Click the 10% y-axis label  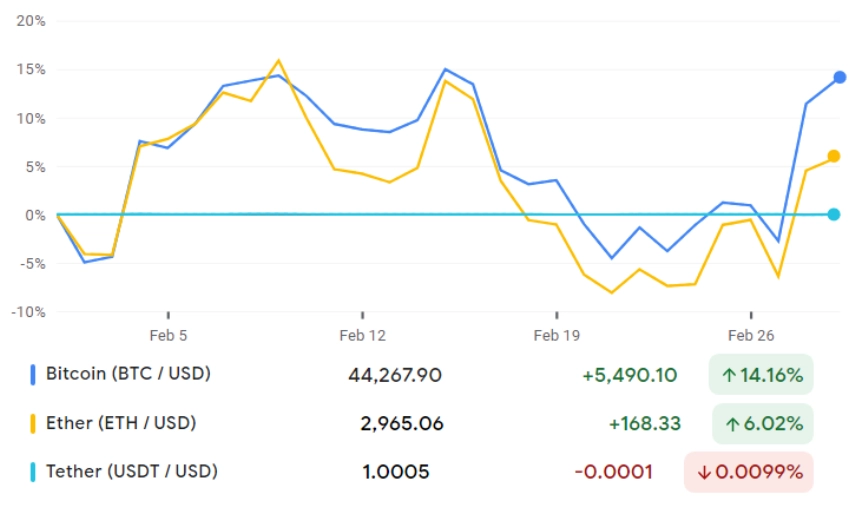[x=31, y=118]
